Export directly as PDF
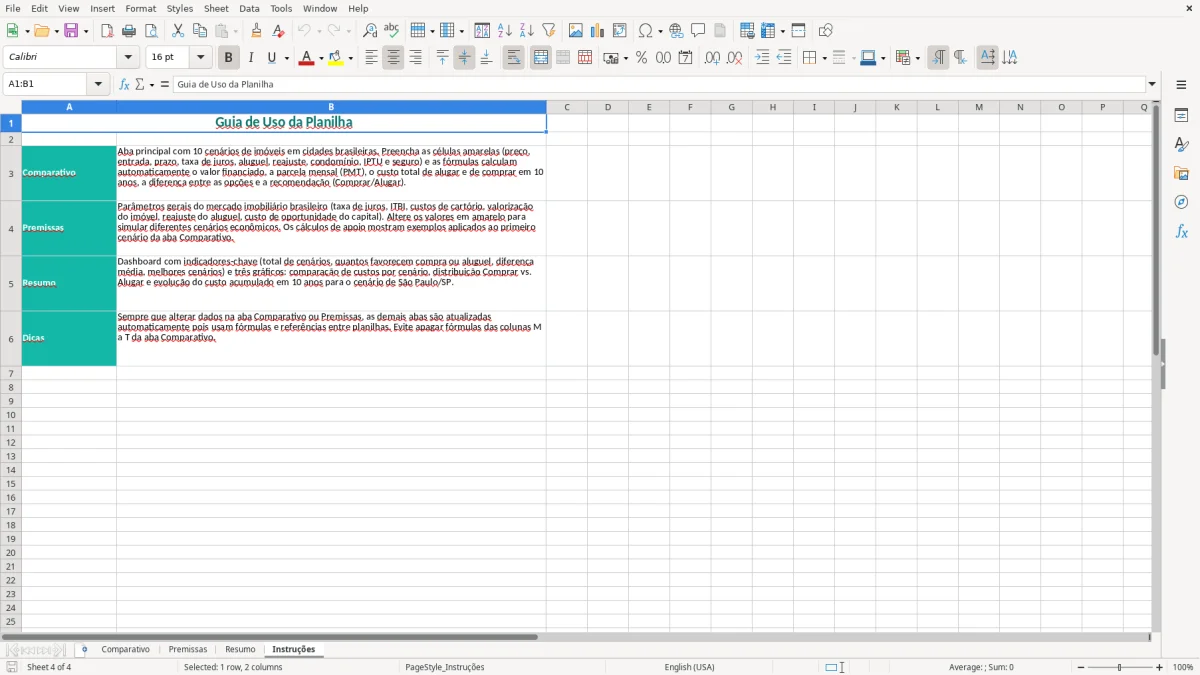Viewport: 1200px width, 675px height. point(107,31)
